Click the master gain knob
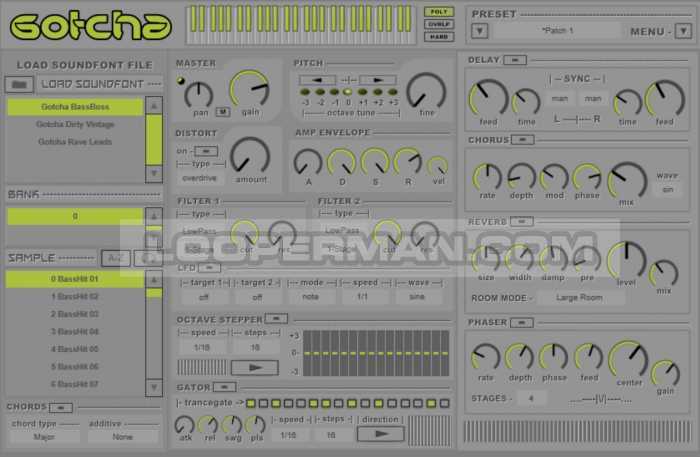This screenshot has width=700, height=457. click(250, 89)
